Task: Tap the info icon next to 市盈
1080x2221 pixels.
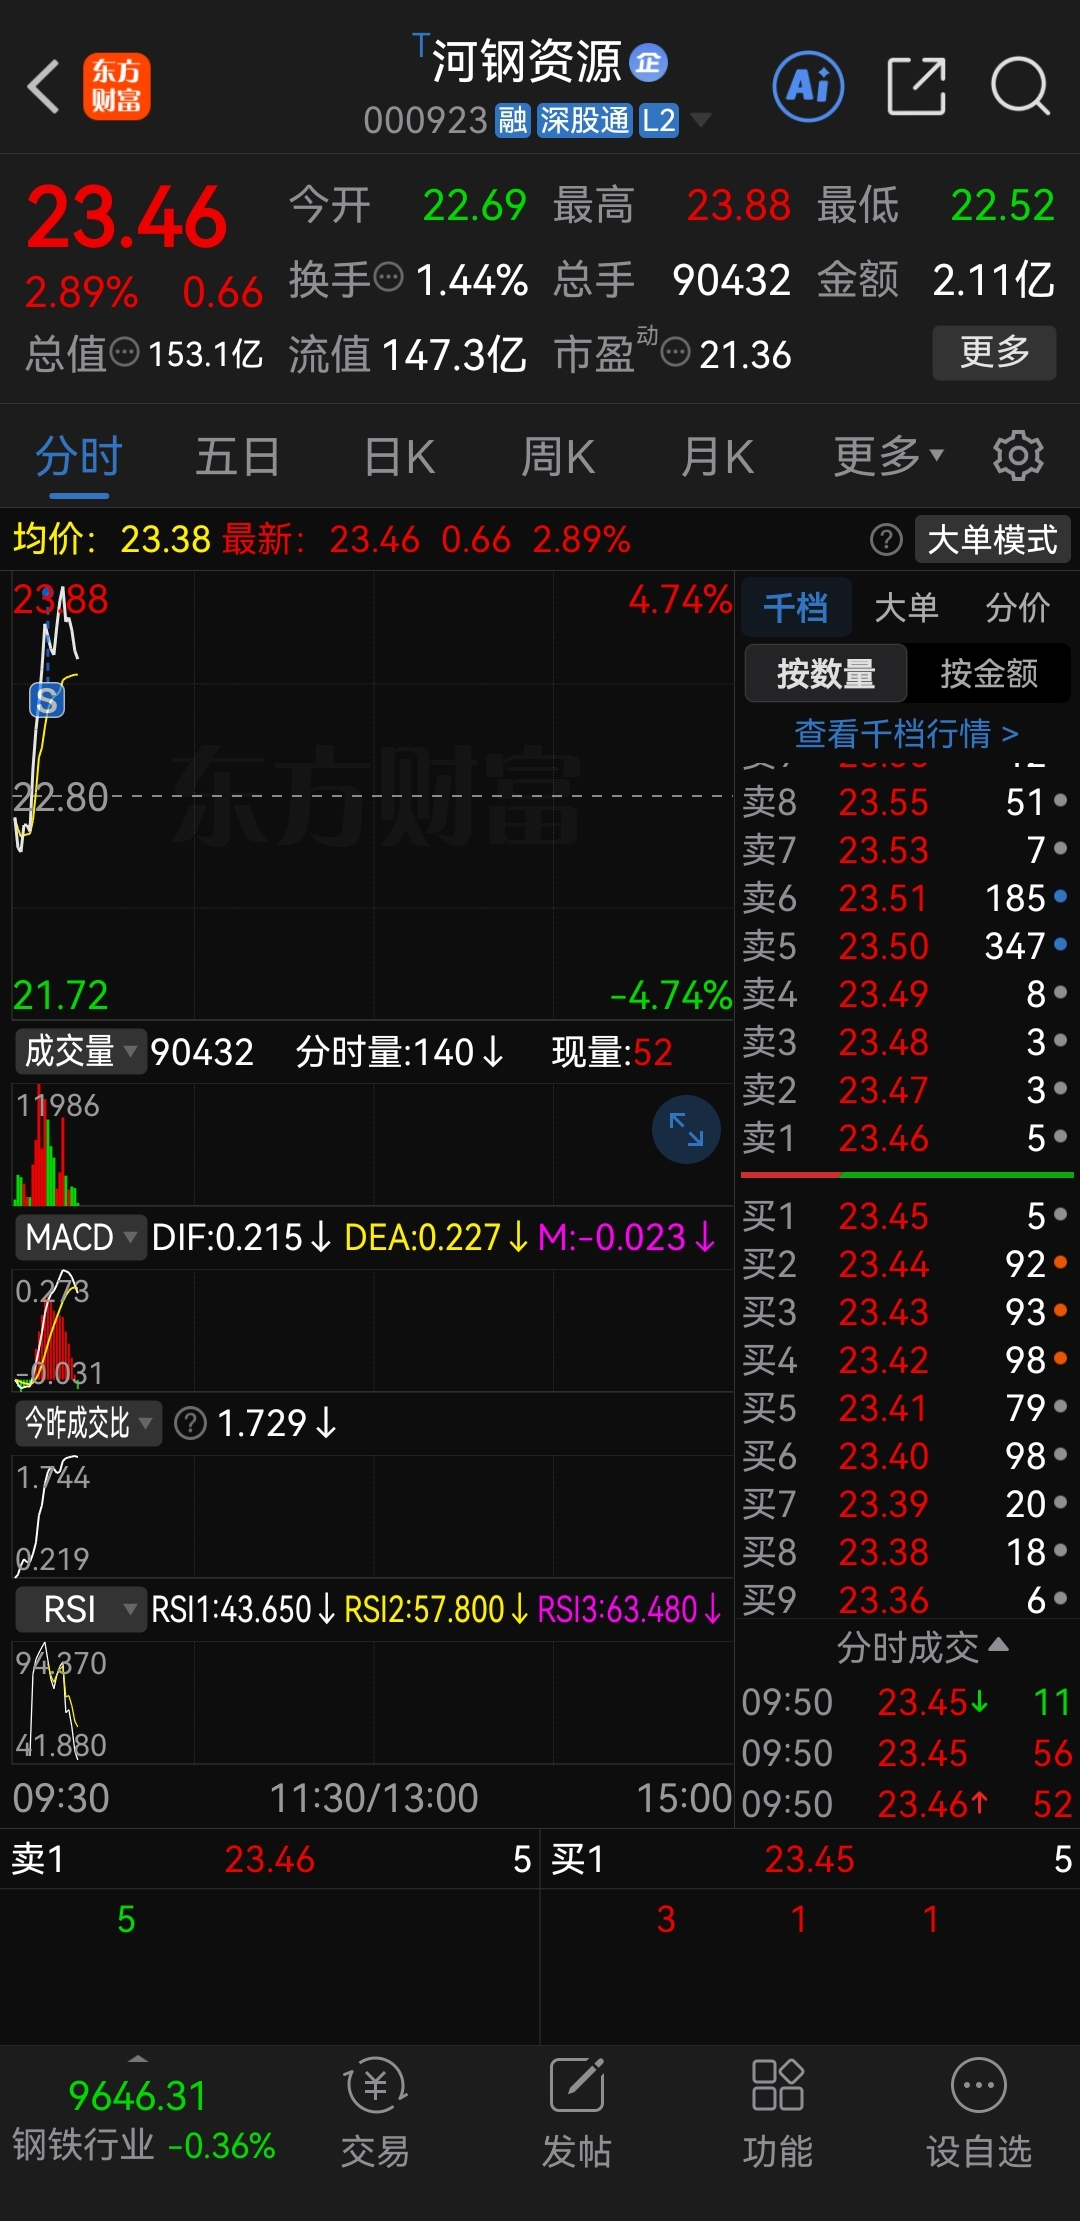Action: click(x=676, y=352)
